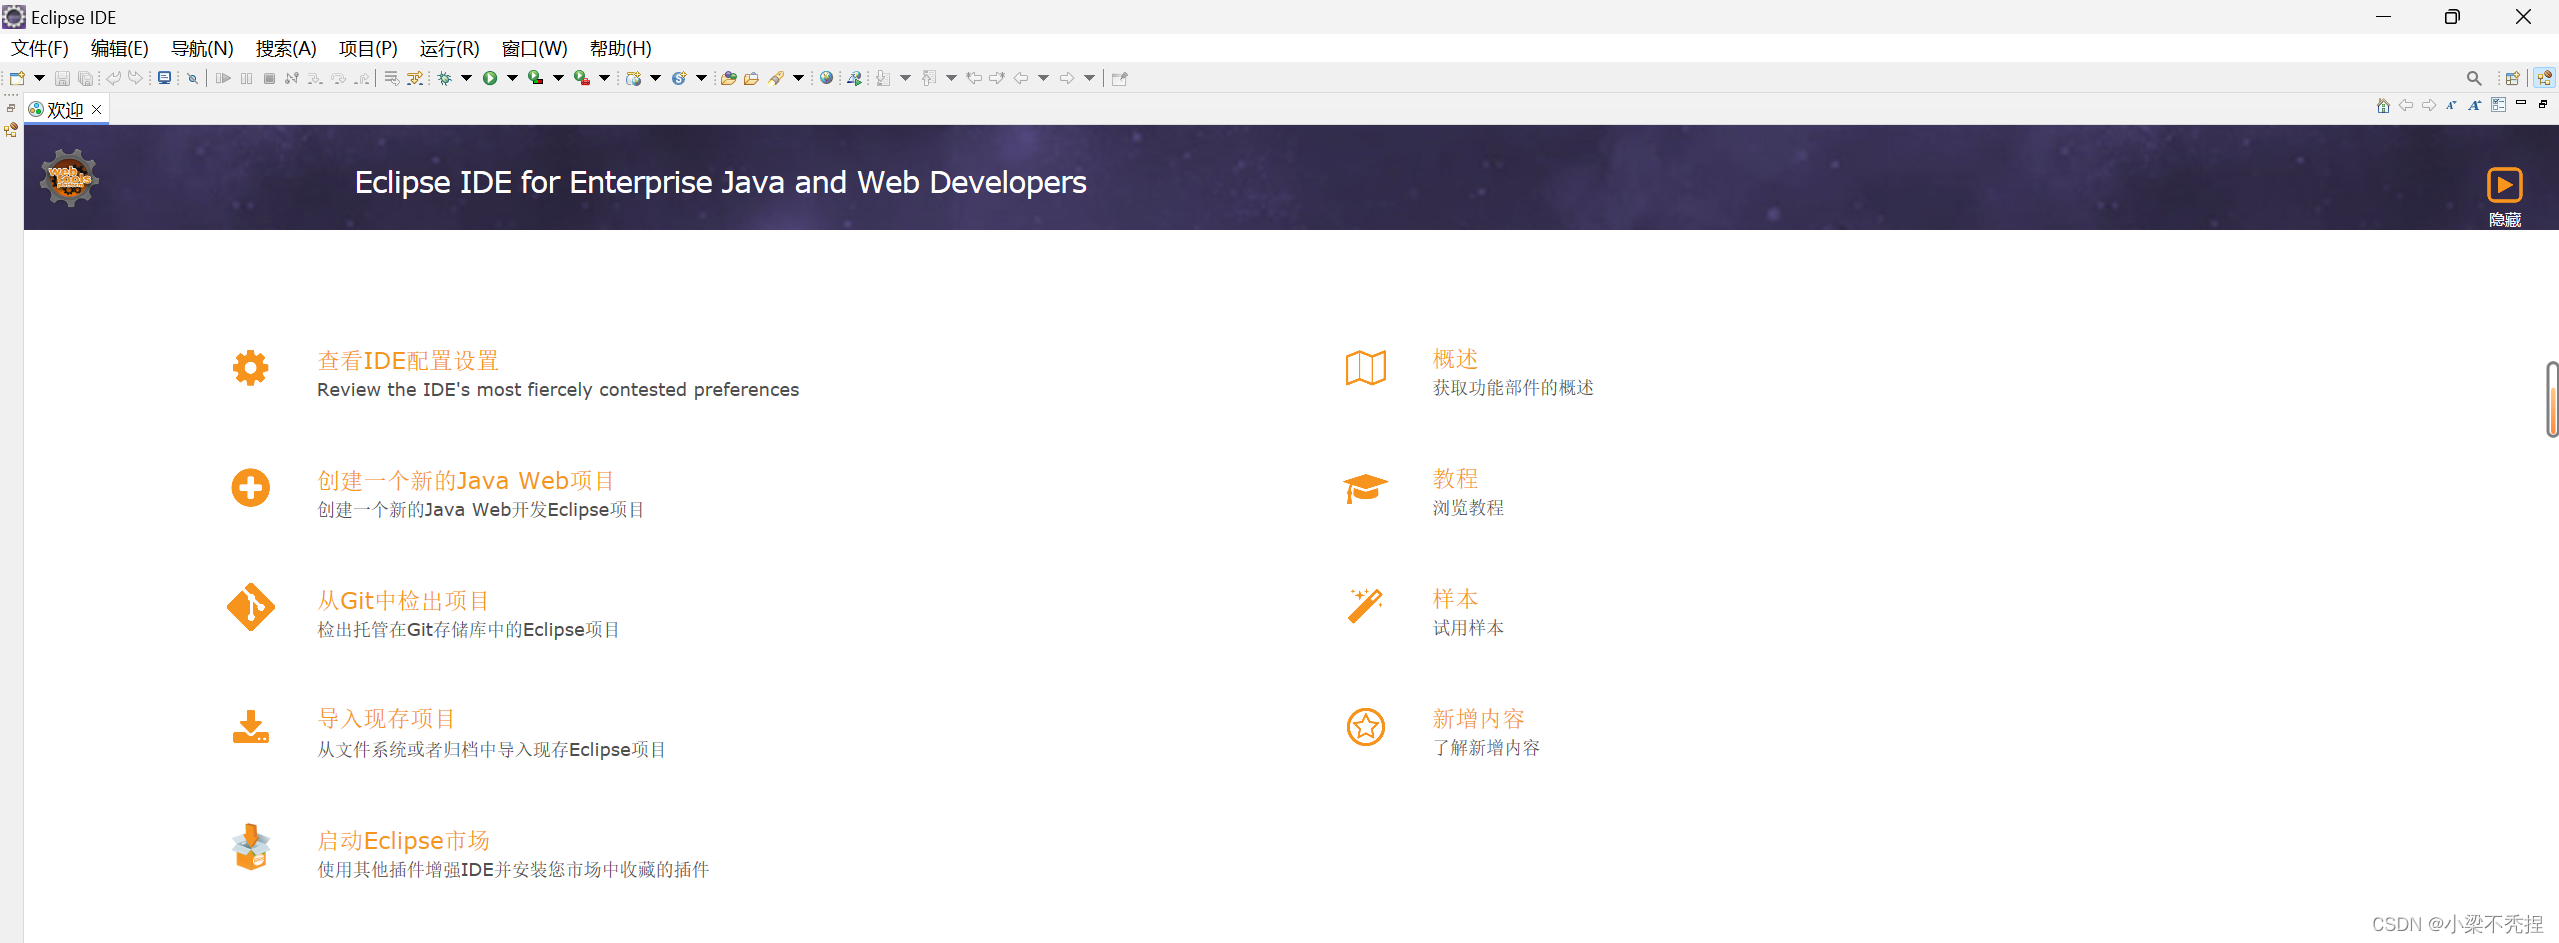Click the orange Hide play icon
The image size is (2559, 943).
coord(2504,185)
